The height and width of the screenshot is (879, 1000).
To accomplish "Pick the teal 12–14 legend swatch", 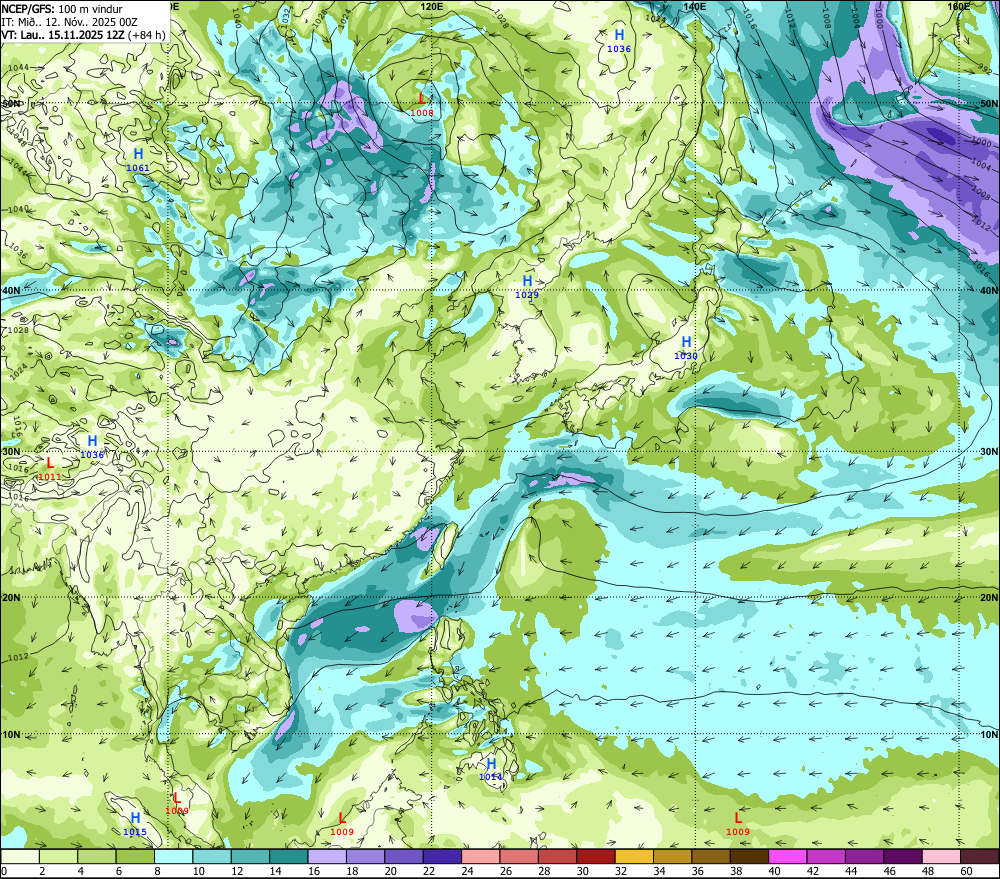I will [x=251, y=857].
